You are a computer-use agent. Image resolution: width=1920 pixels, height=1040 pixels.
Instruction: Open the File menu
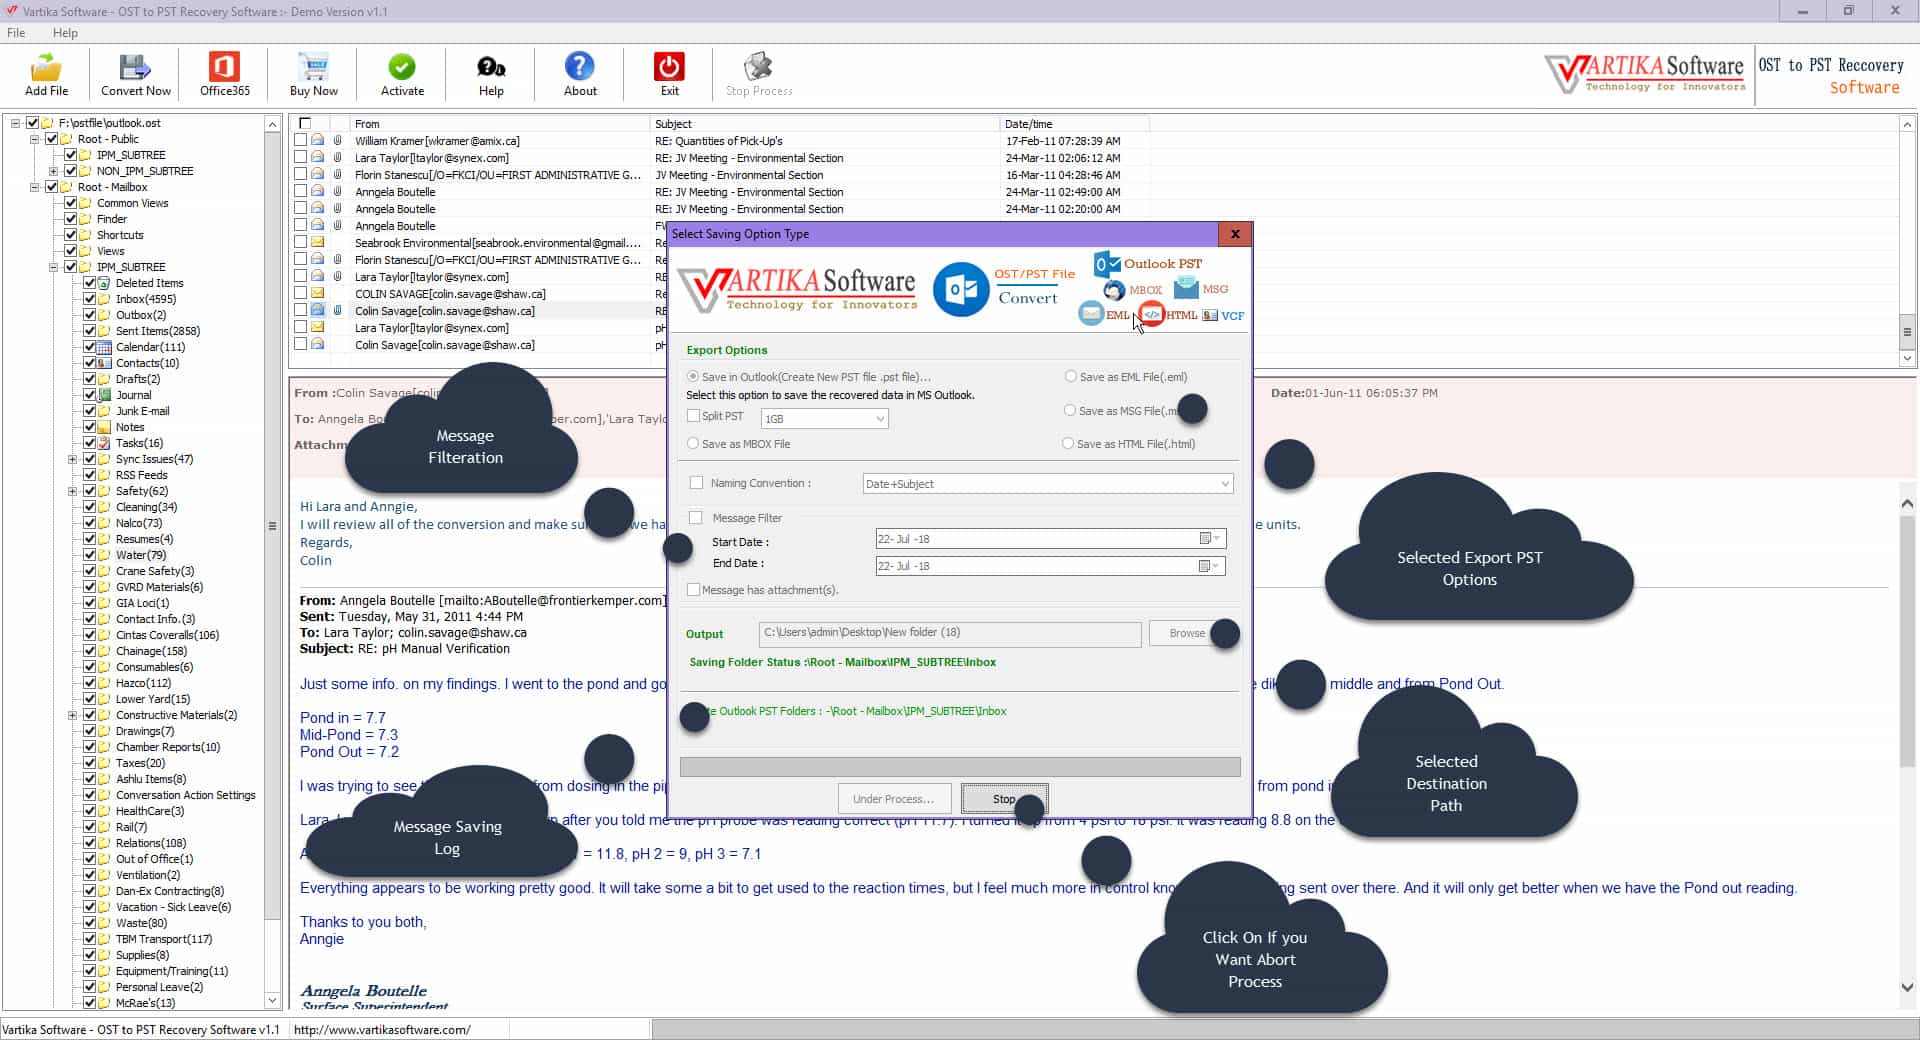click(x=16, y=33)
